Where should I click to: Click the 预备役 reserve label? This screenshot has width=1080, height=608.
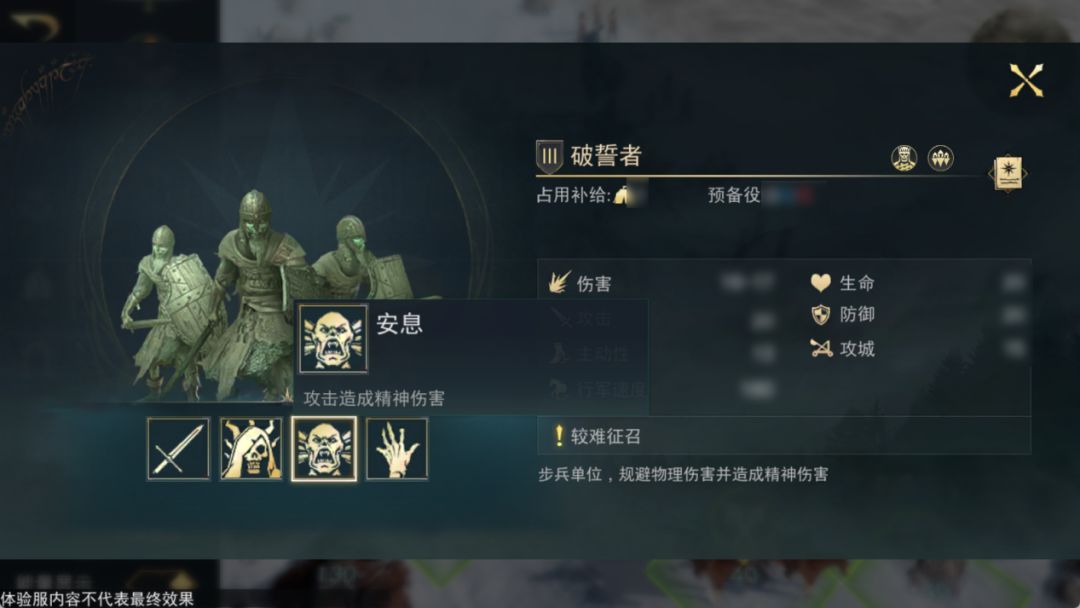point(734,195)
